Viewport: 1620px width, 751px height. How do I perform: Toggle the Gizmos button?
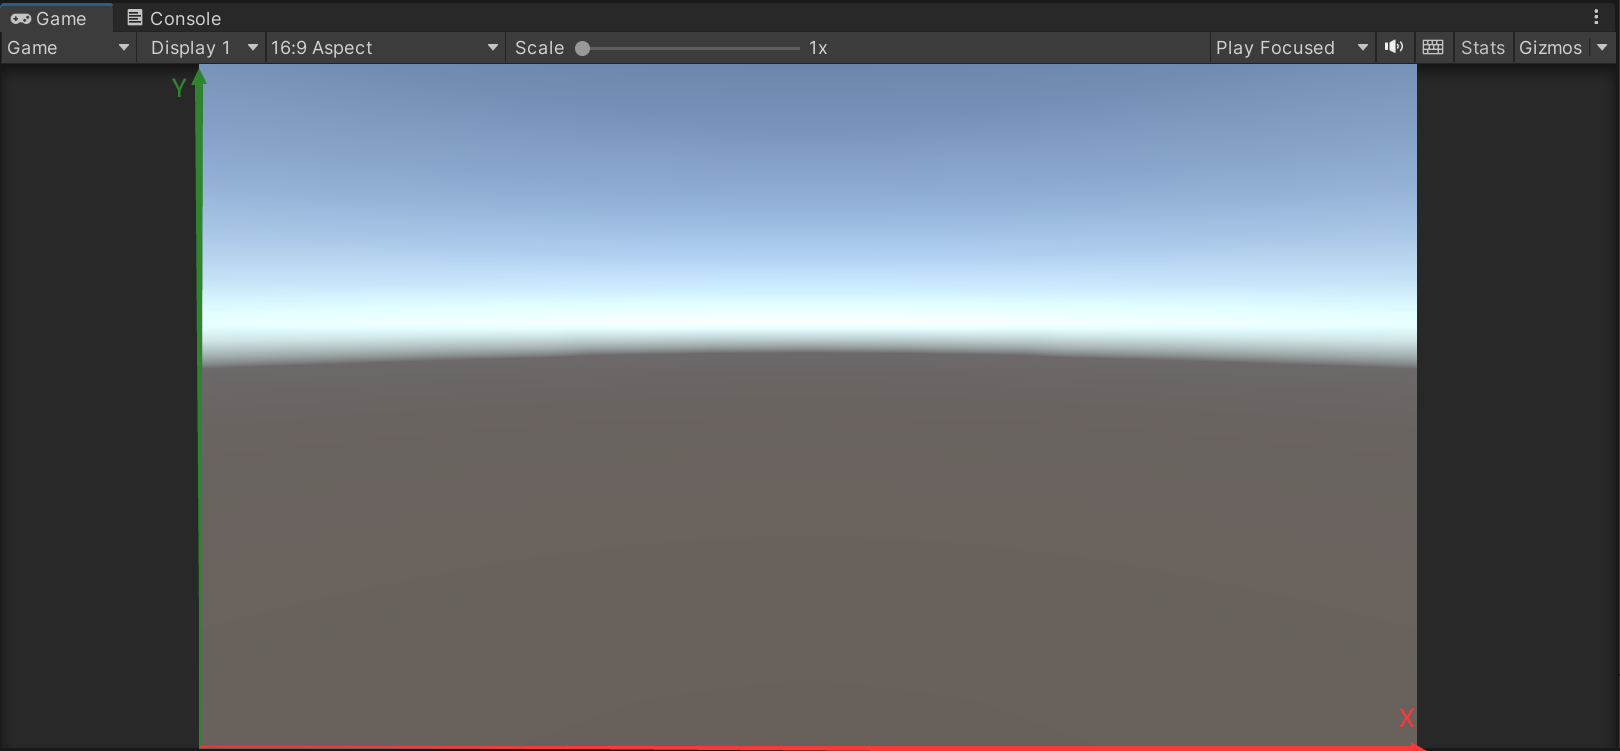pyautogui.click(x=1550, y=48)
